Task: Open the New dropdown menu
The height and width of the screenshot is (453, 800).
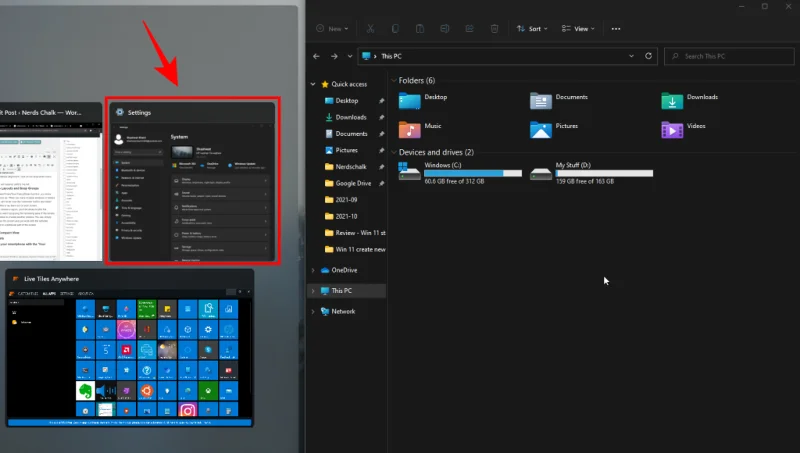Action: click(332, 29)
